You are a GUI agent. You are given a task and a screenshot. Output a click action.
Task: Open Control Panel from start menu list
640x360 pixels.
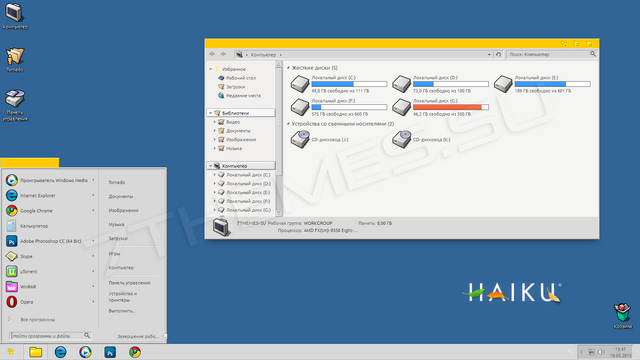(129, 282)
